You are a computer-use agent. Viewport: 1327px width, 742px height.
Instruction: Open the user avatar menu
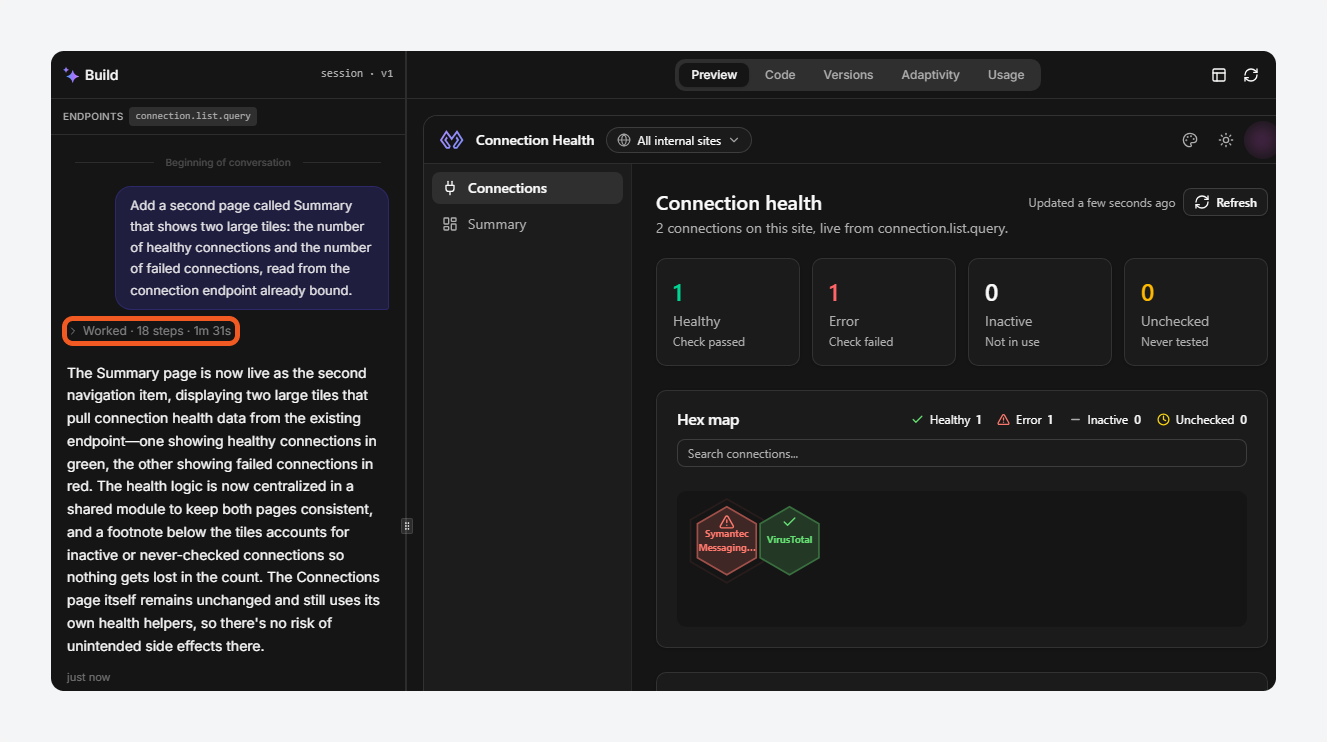point(1259,140)
